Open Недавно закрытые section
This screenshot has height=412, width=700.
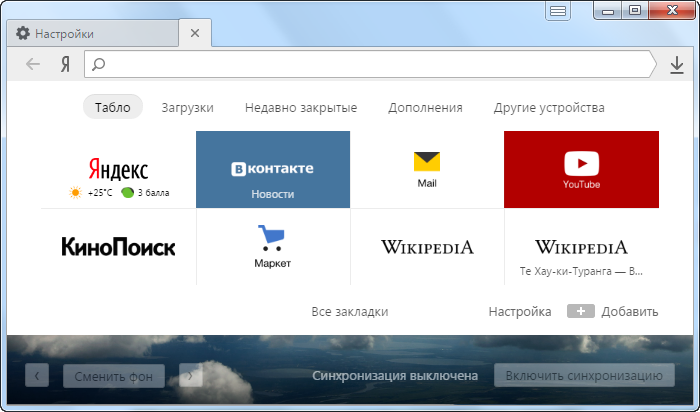[301, 108]
